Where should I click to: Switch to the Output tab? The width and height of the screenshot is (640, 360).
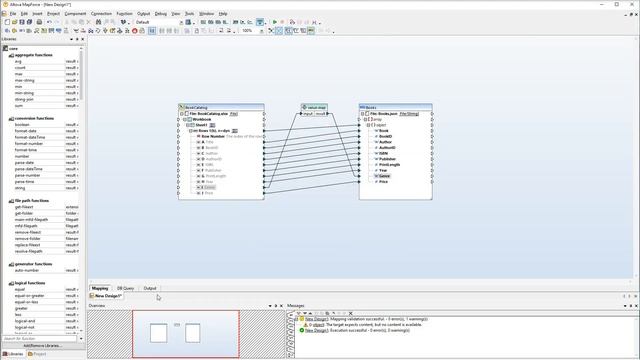click(x=150, y=288)
